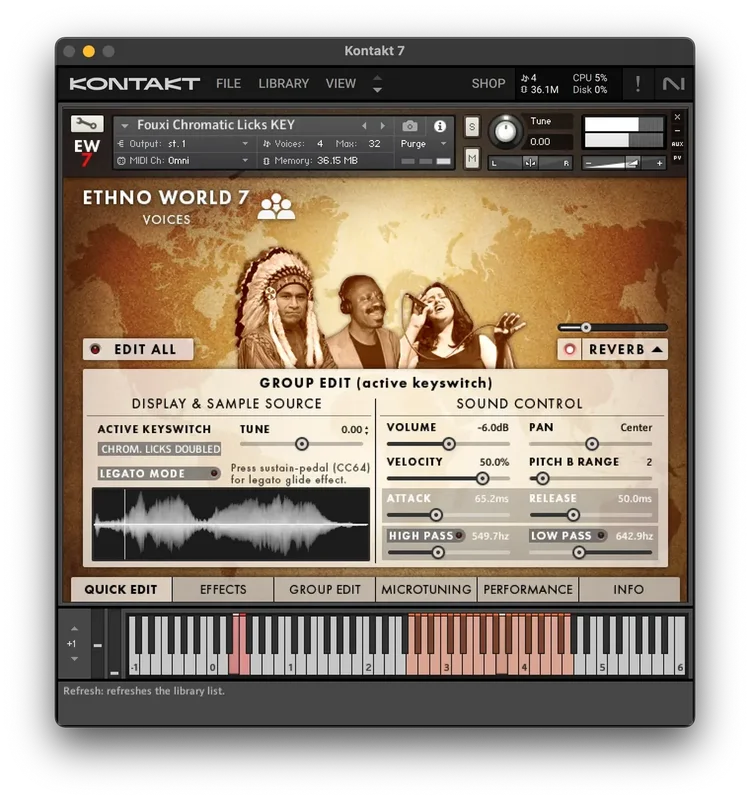Center the pan with the middle pan icon
The height and width of the screenshot is (800, 750).
click(x=530, y=163)
